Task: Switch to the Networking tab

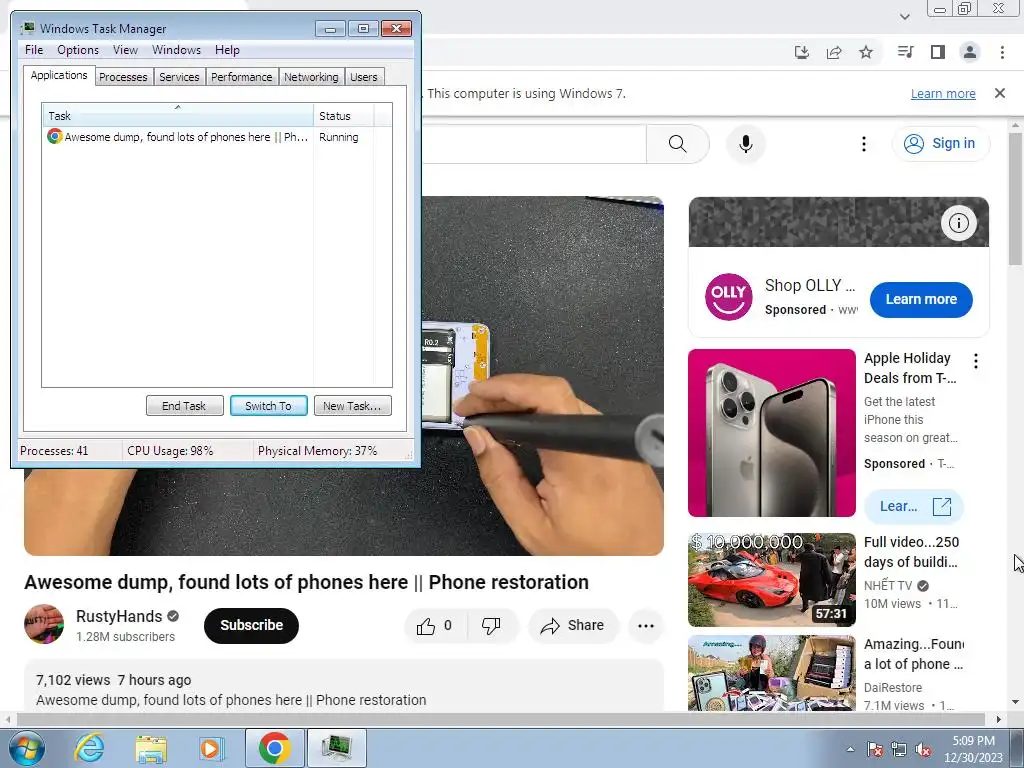Action: [311, 77]
